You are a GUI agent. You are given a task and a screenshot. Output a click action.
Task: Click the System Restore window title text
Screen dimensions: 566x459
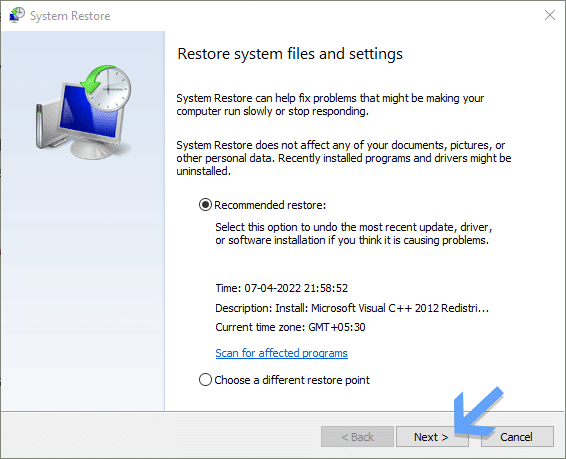(x=70, y=16)
